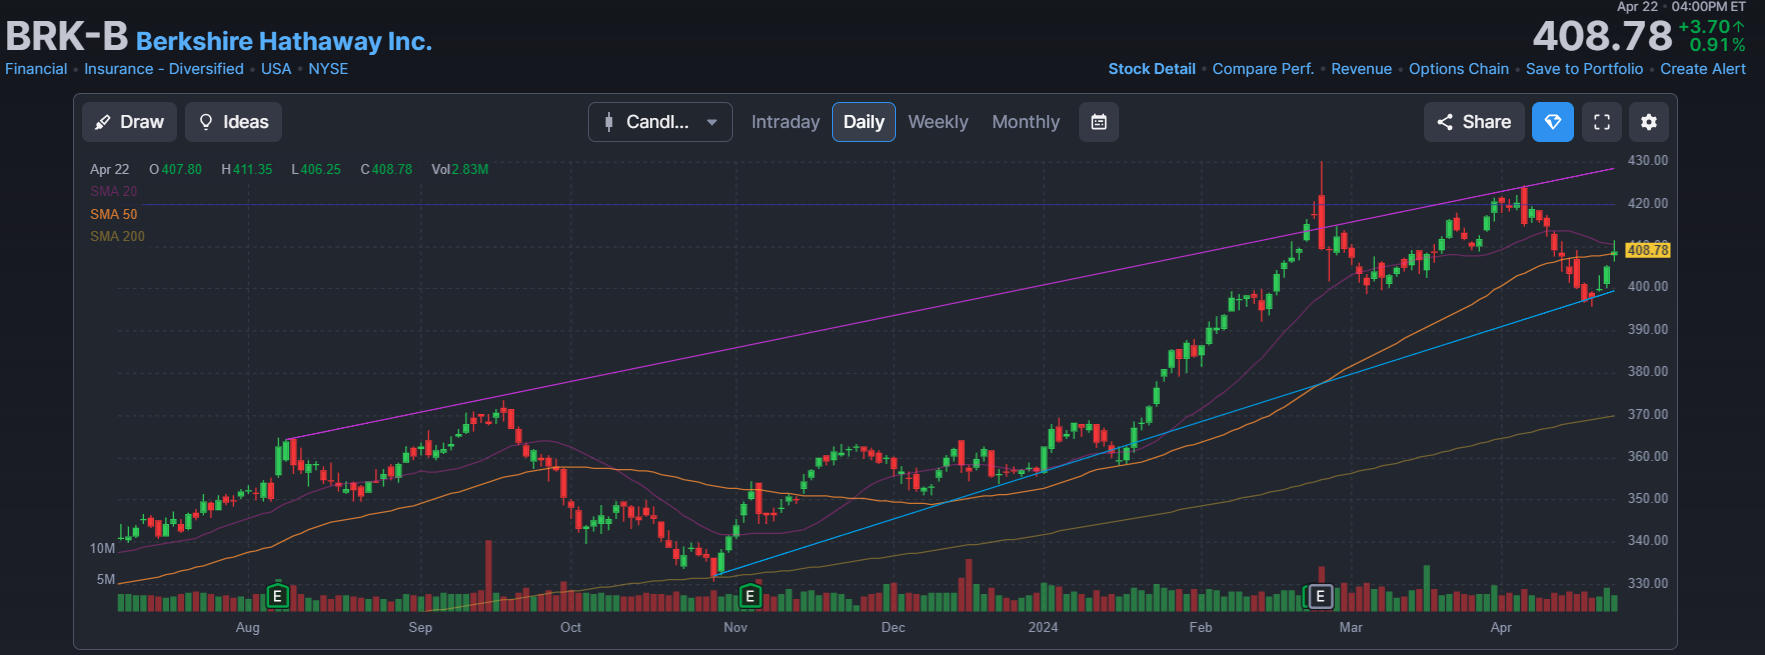Toggle the SMA 20 indicator label
The width and height of the screenshot is (1765, 655).
[113, 191]
